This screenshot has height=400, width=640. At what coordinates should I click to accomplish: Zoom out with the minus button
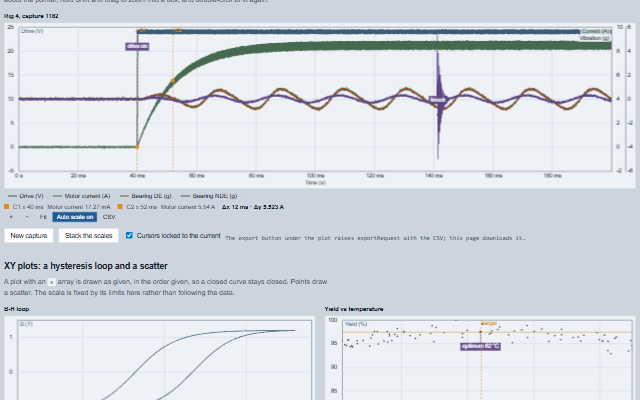(x=27, y=217)
